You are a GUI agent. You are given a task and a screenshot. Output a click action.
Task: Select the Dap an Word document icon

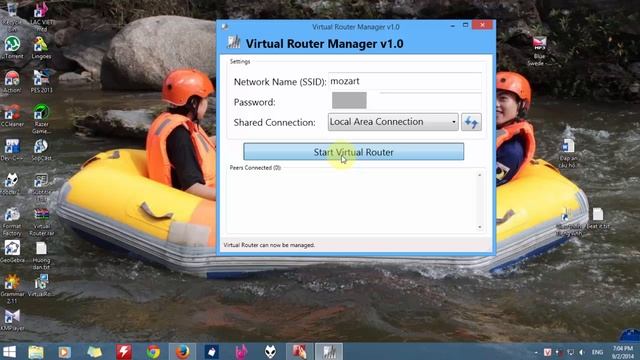point(568,153)
